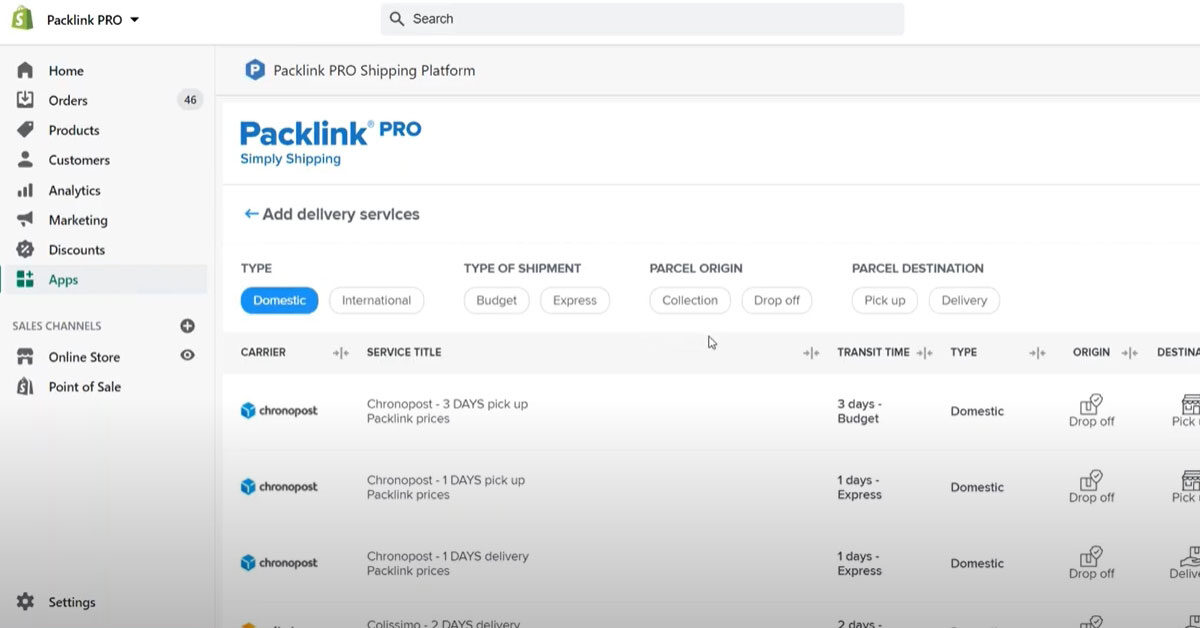The height and width of the screenshot is (628, 1200).
Task: Adjust the CARRIER column resize control
Action: click(x=340, y=352)
